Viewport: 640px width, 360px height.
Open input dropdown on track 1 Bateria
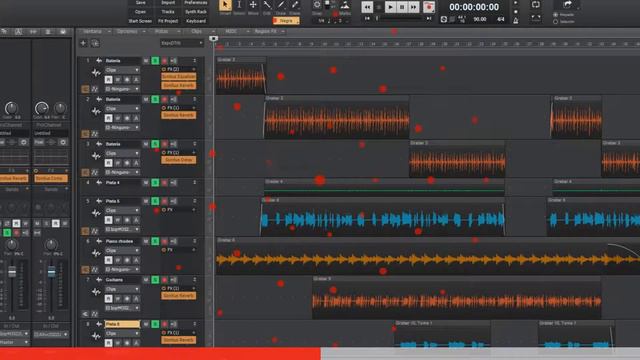click(122, 89)
